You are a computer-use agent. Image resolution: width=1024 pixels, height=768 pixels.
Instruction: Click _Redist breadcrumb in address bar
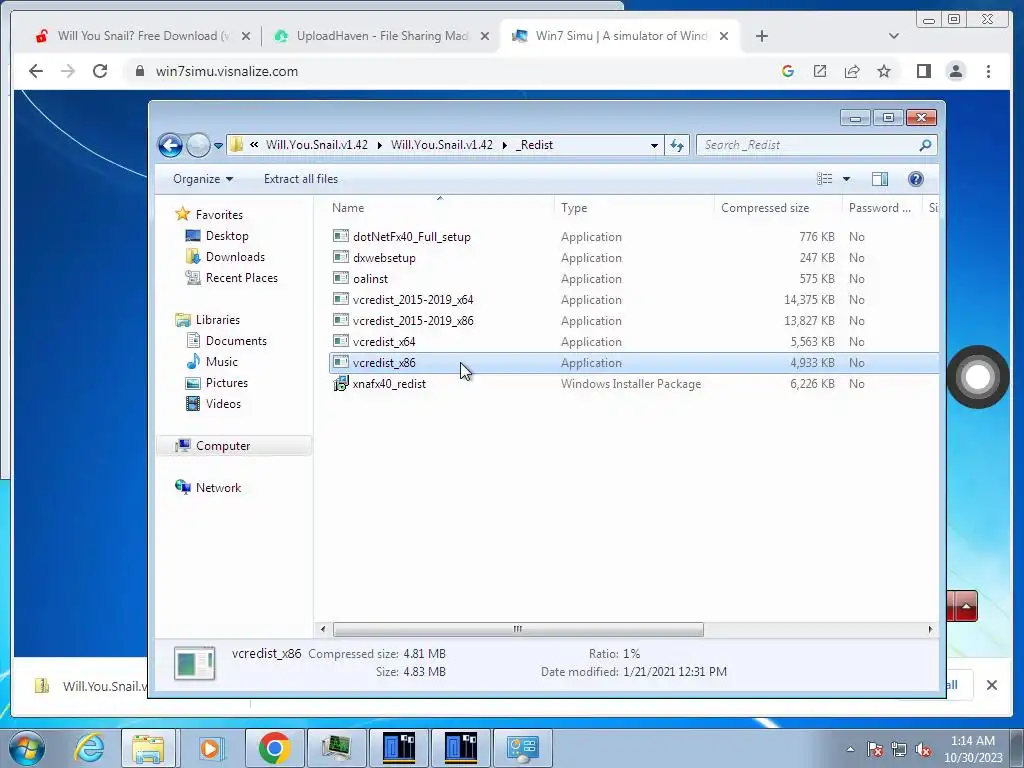tap(535, 145)
